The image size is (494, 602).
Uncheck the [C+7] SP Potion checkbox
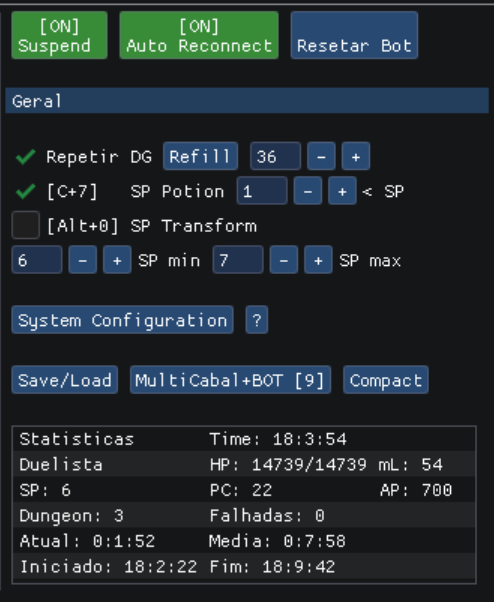(26, 191)
